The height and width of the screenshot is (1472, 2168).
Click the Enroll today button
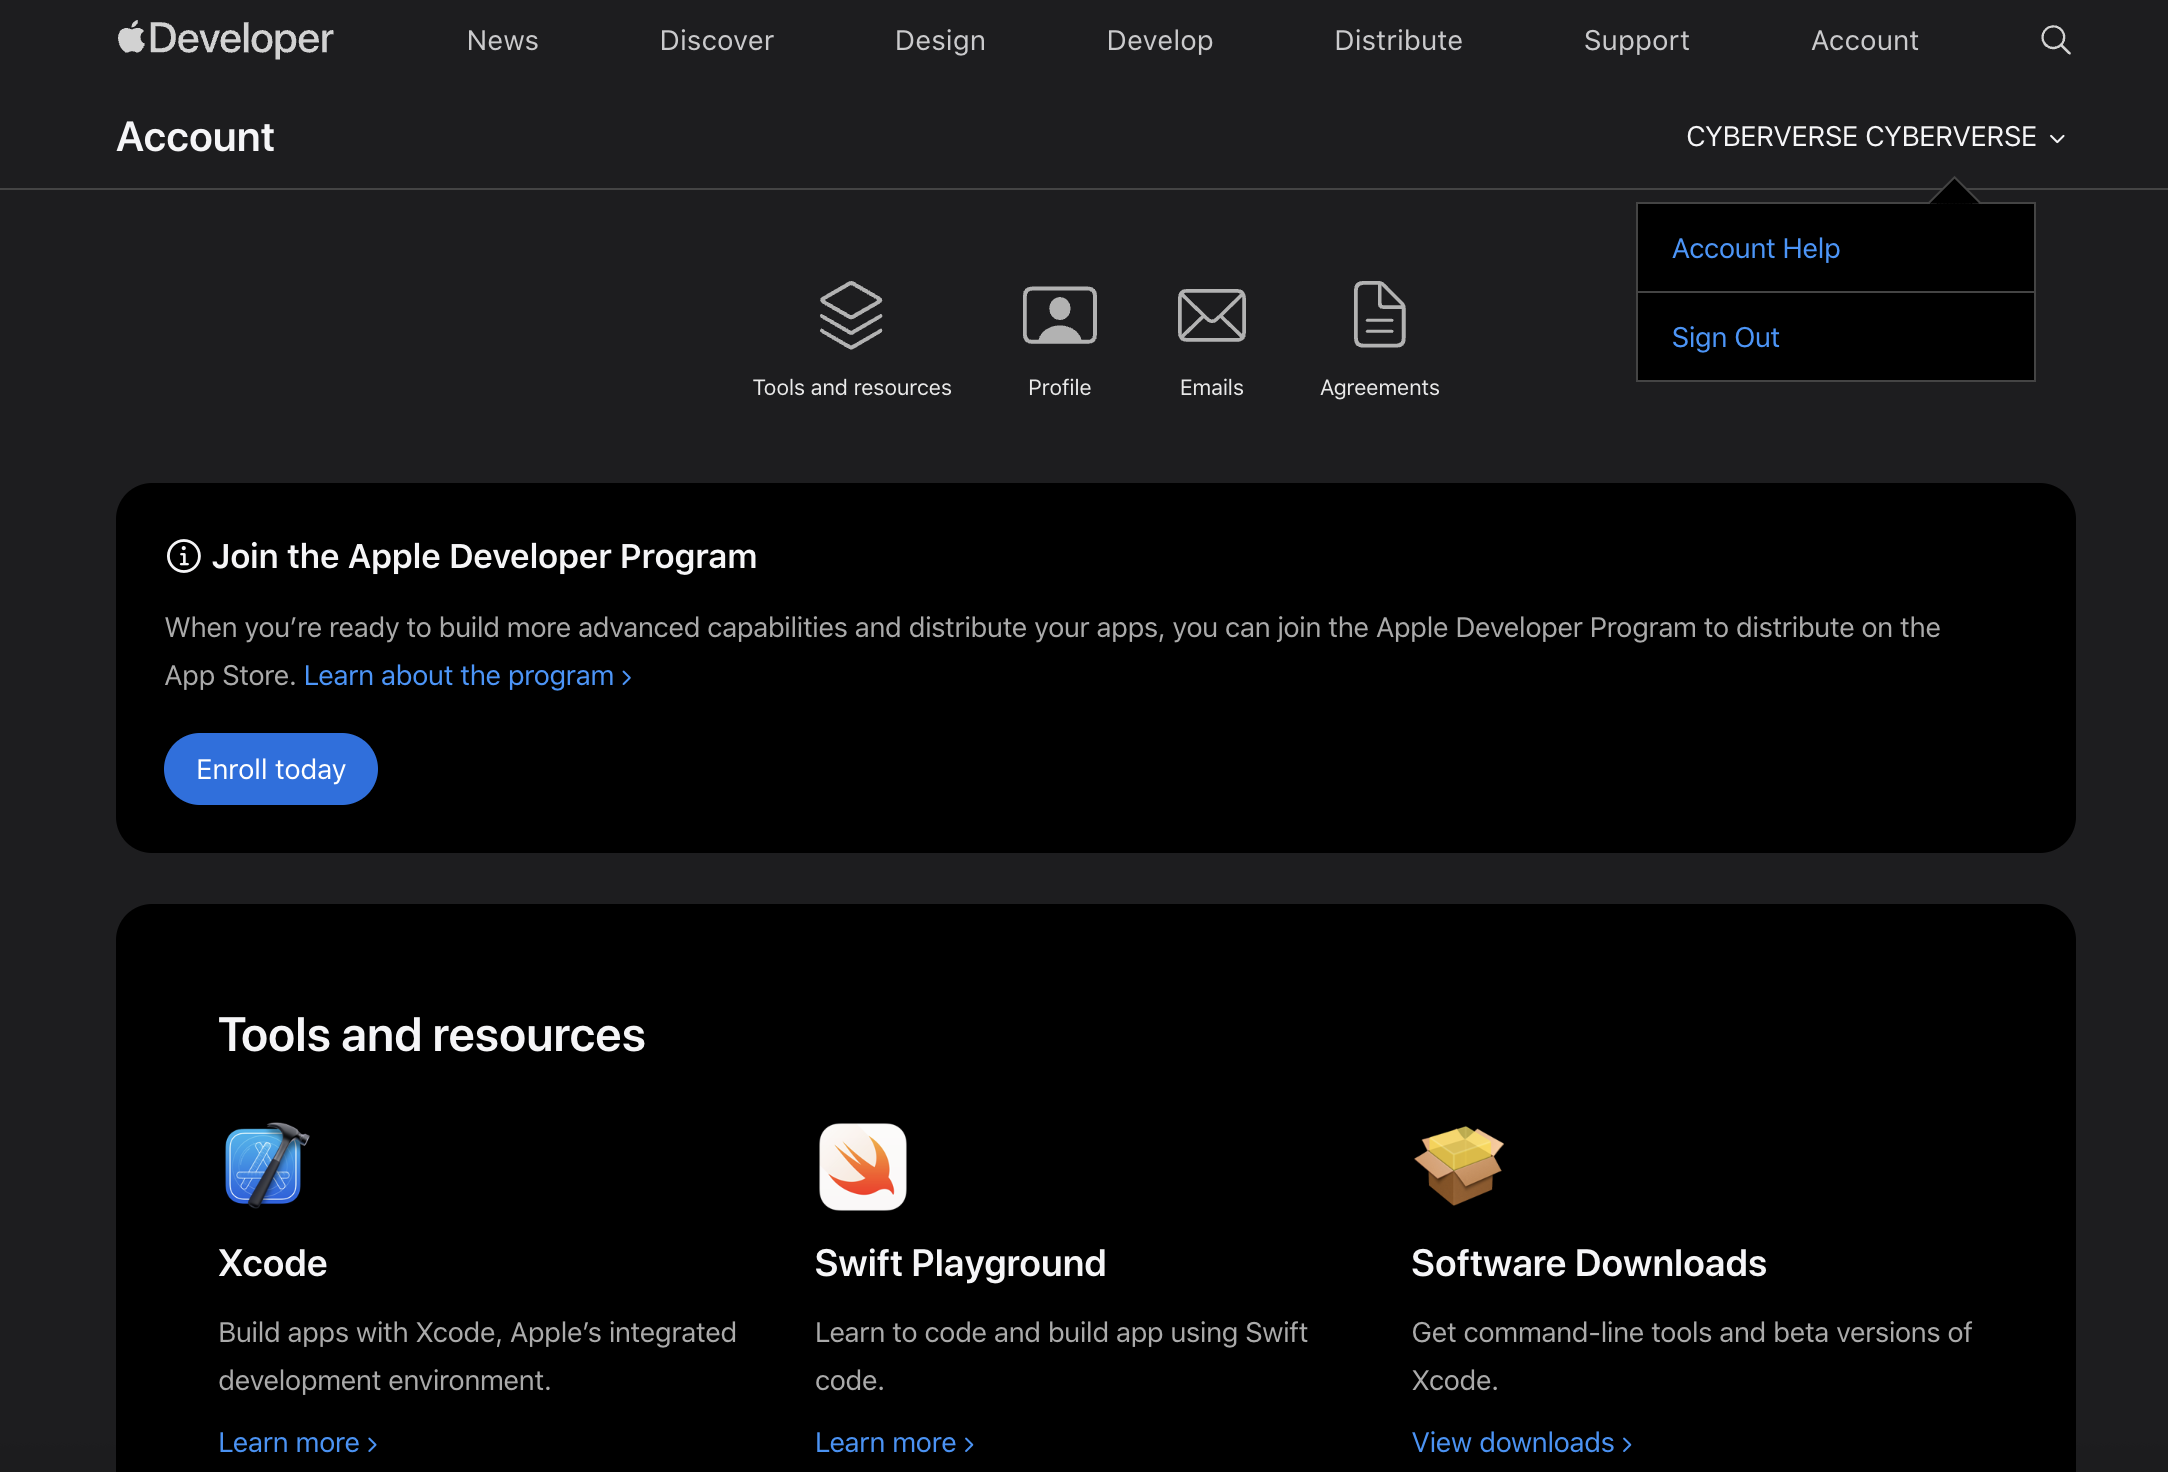[x=271, y=769]
